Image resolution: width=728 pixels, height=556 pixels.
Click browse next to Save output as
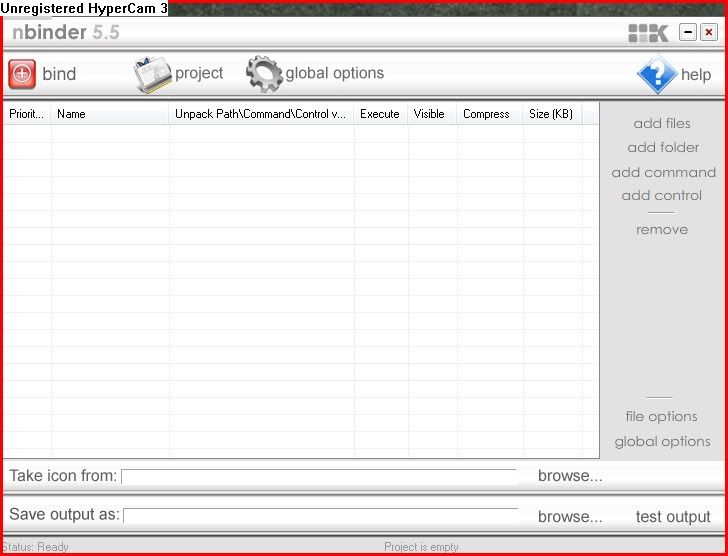pos(570,516)
